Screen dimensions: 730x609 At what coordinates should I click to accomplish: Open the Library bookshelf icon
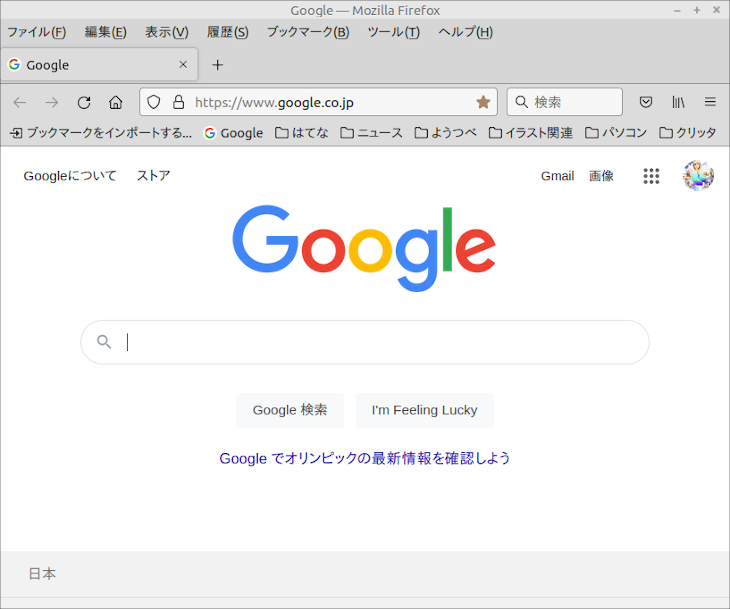pos(678,102)
